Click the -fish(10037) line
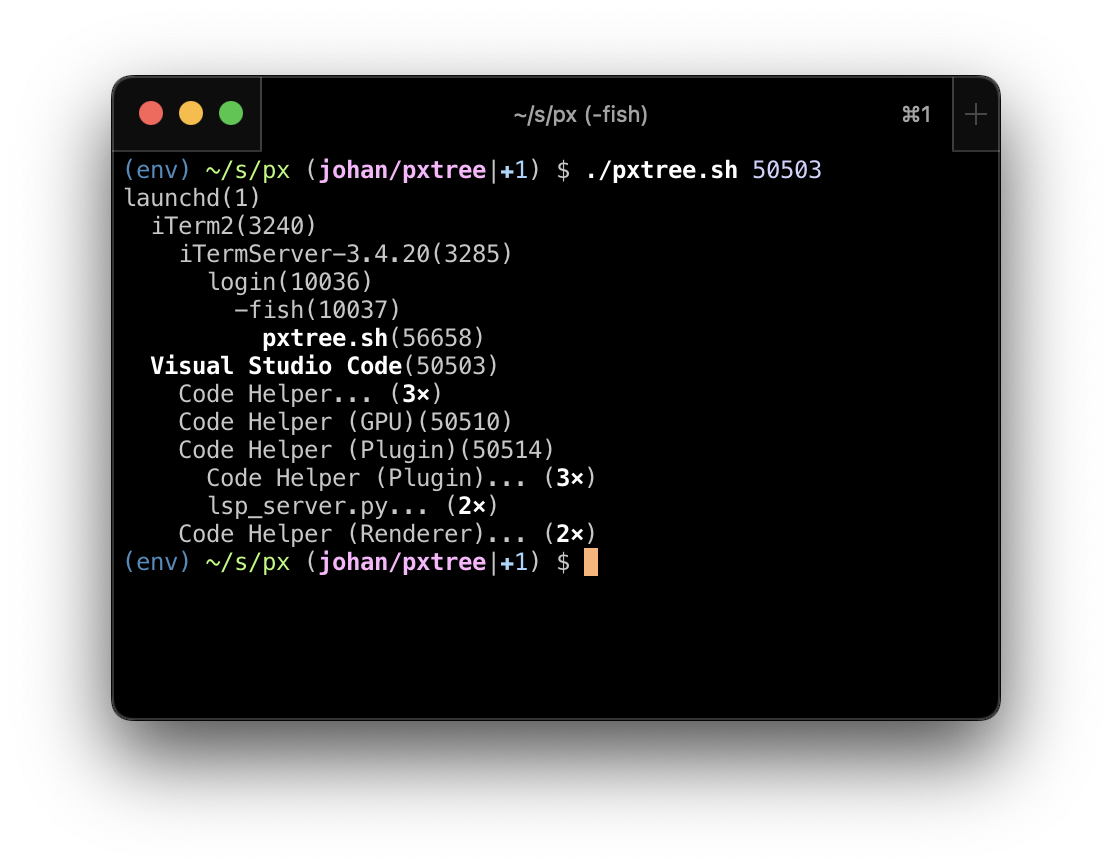1112x868 pixels. pos(317,310)
